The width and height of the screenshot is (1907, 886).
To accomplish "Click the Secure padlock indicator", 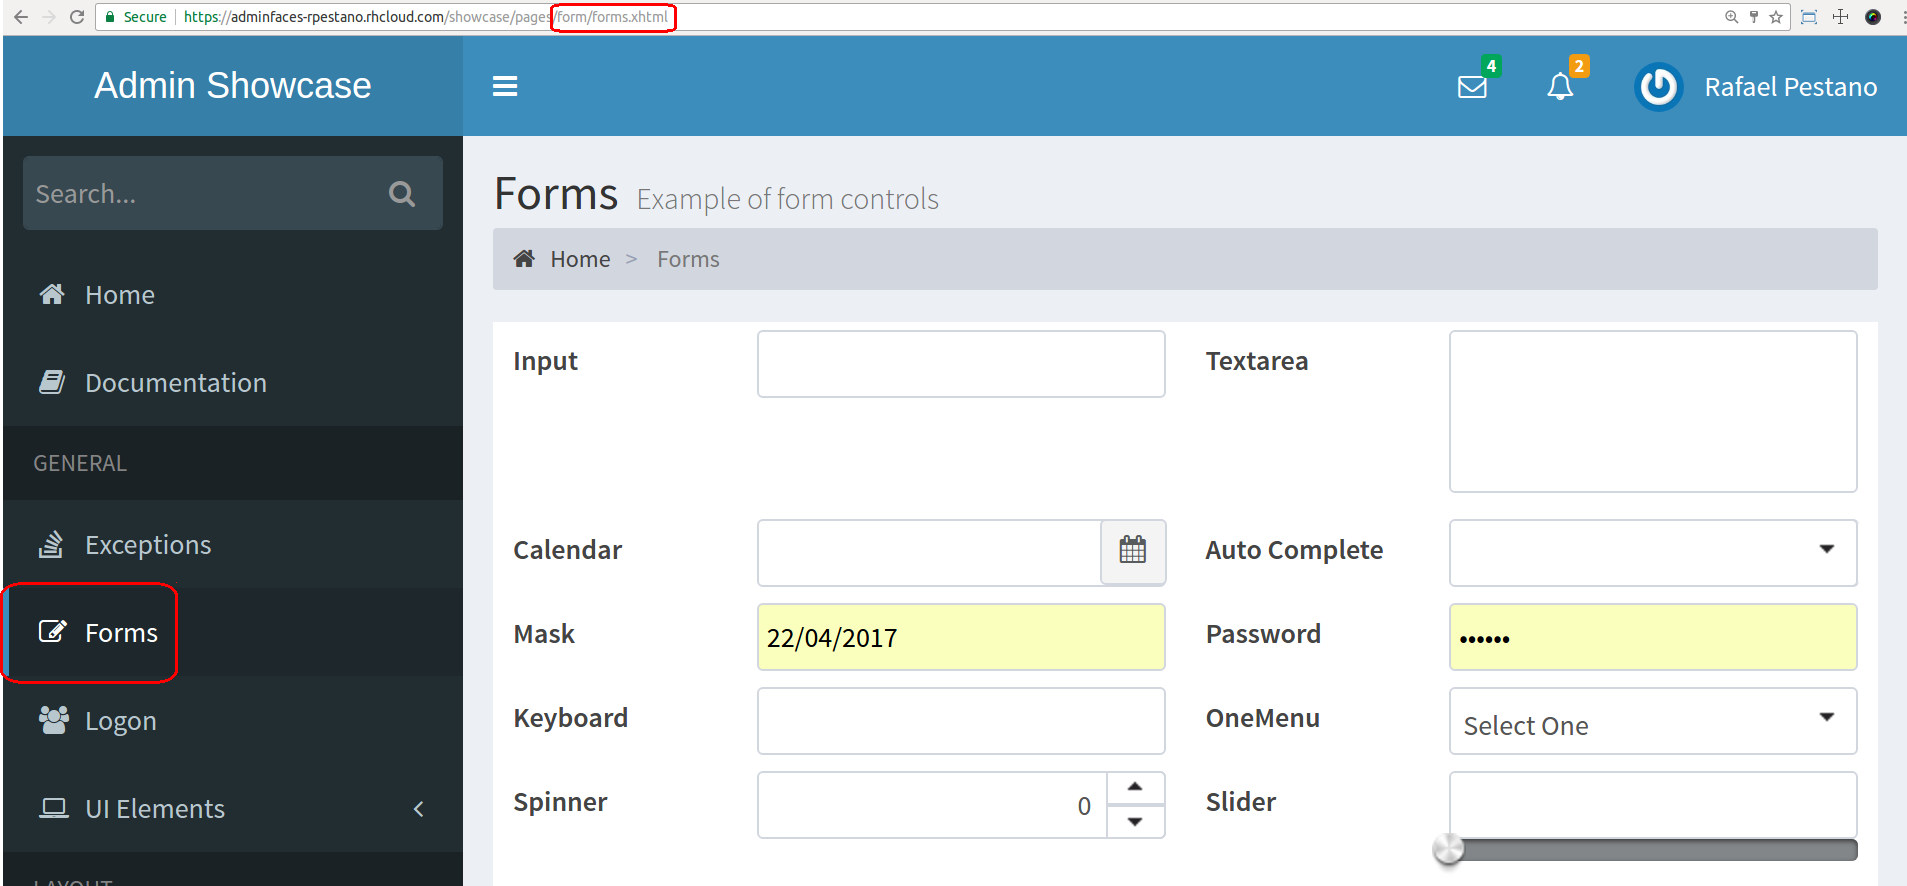I will (136, 17).
